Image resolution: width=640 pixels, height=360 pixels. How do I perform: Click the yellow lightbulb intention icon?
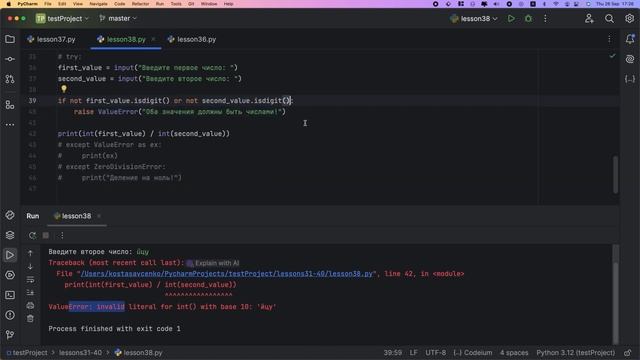(64, 89)
